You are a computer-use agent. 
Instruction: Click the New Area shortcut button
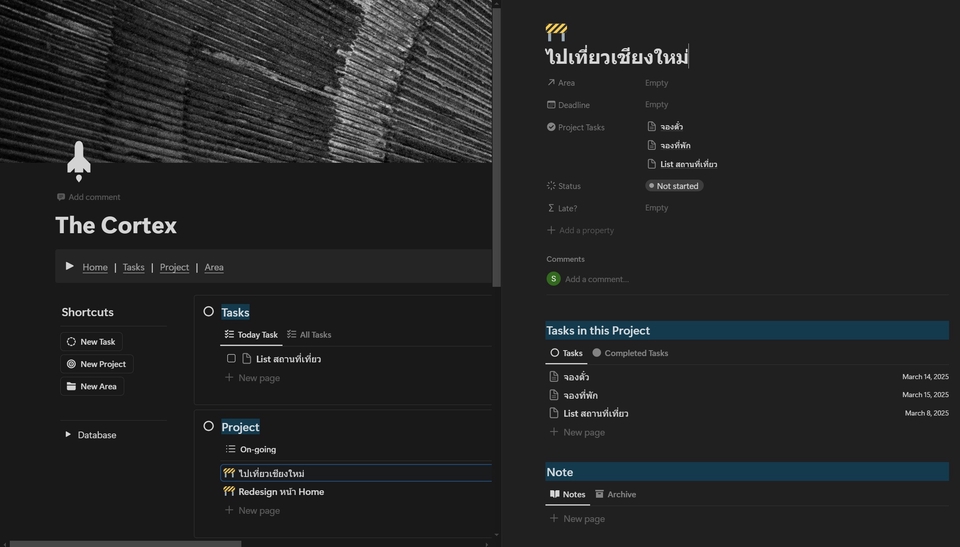coord(92,387)
